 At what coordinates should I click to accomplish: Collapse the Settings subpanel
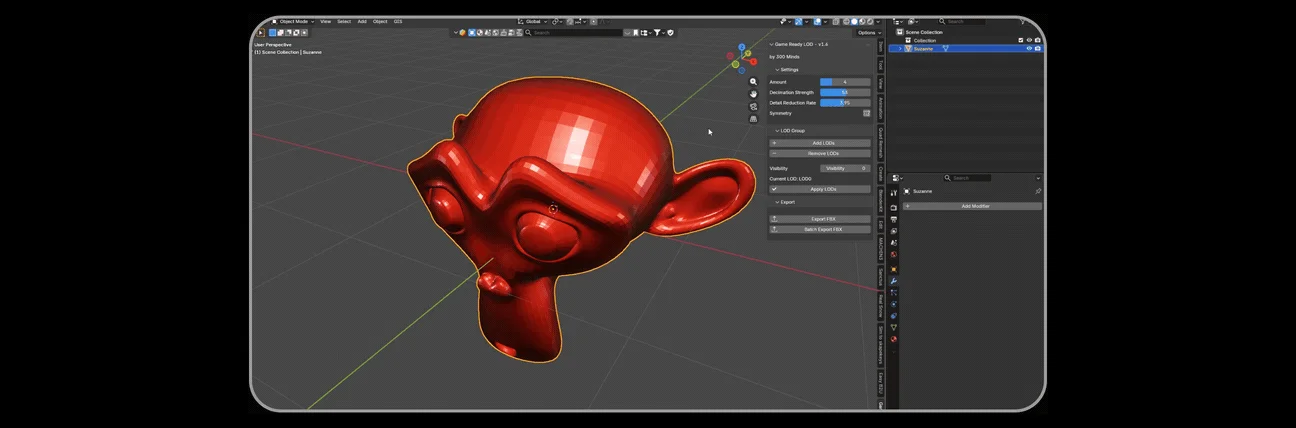click(x=777, y=70)
